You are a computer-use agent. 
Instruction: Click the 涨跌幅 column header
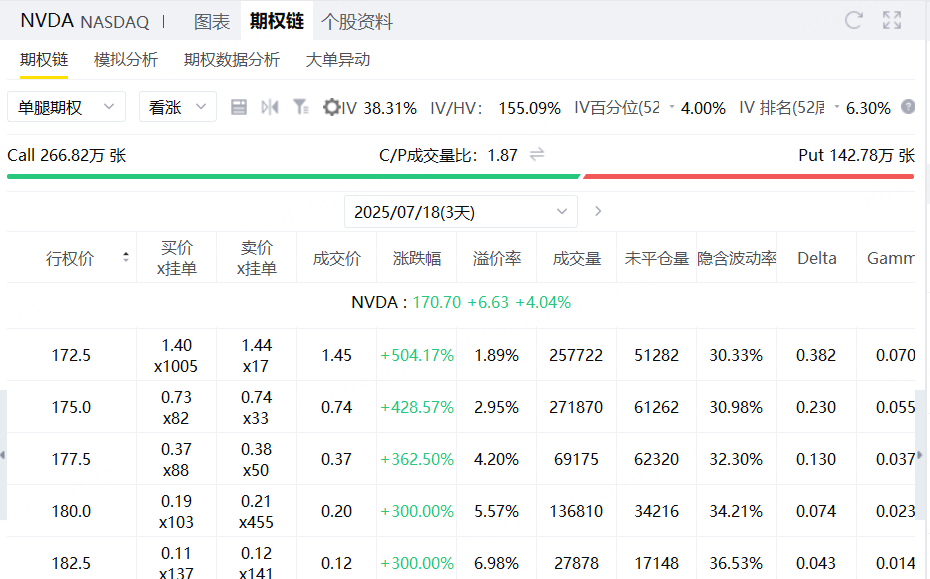click(x=417, y=258)
